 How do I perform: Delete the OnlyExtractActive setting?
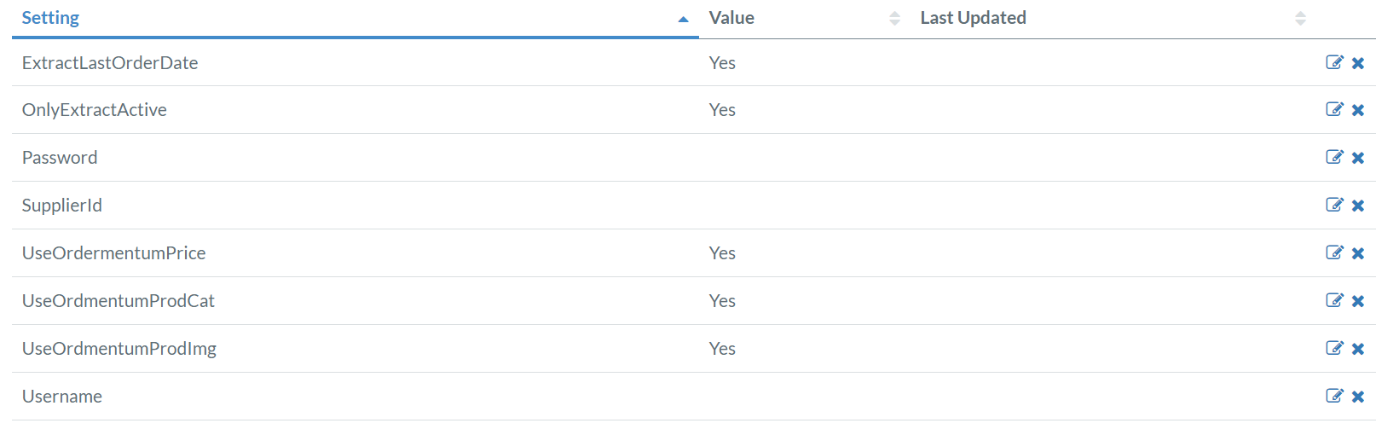coord(1358,111)
